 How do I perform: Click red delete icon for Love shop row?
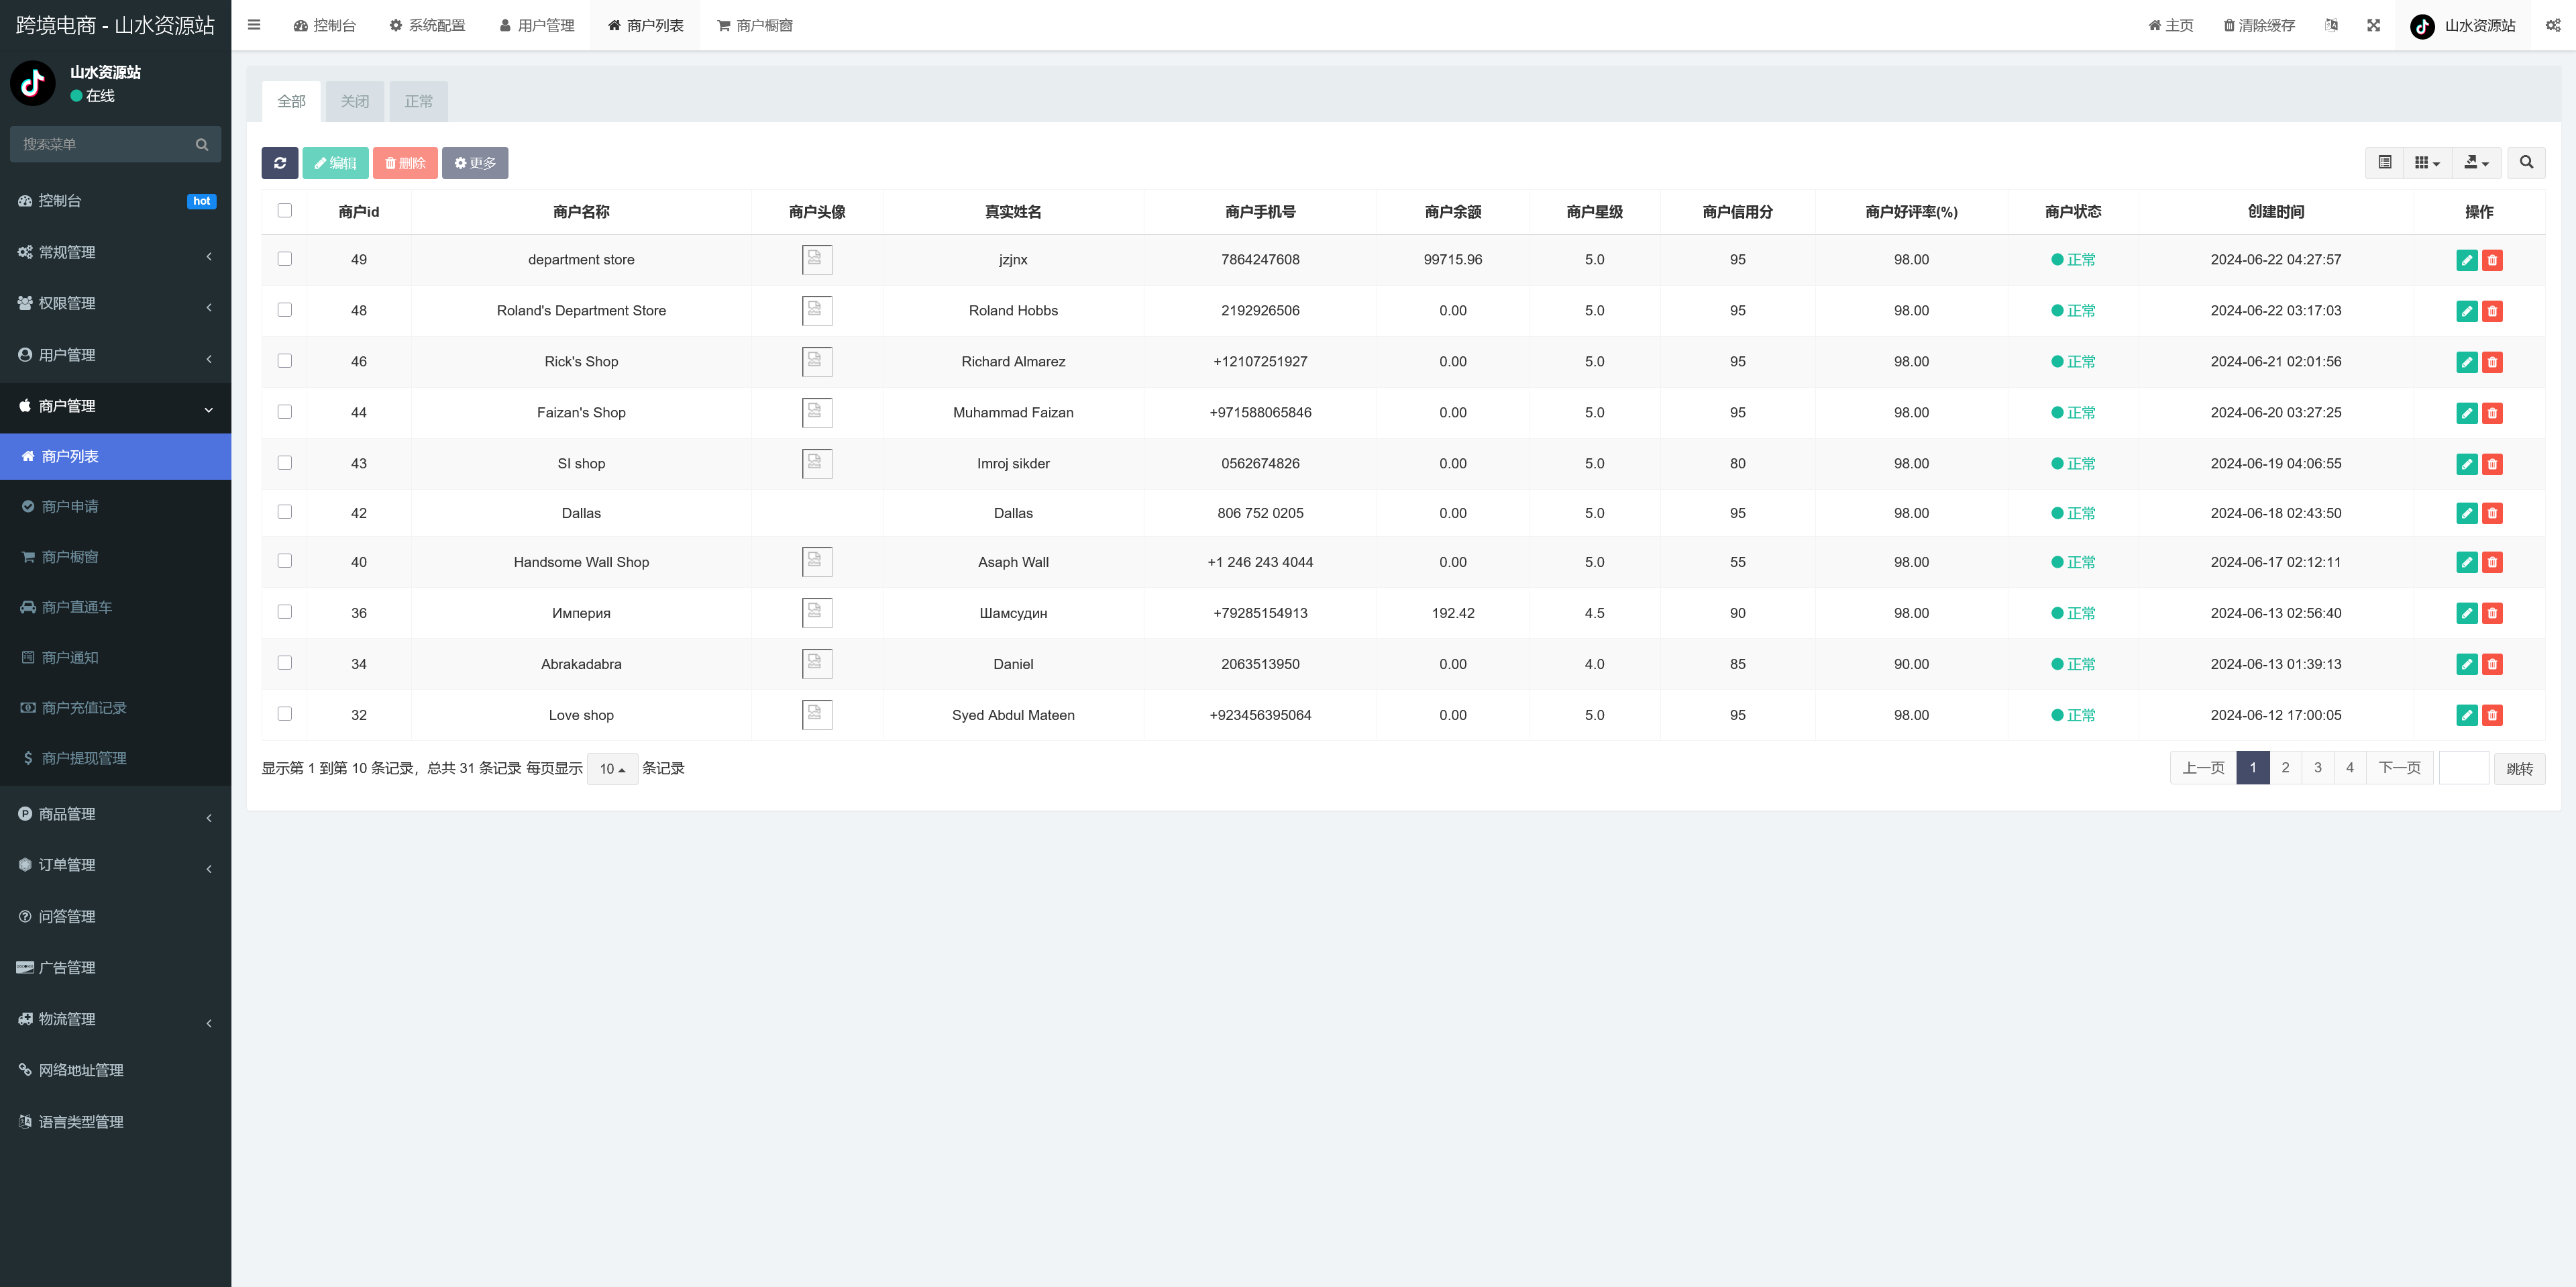(x=2492, y=715)
